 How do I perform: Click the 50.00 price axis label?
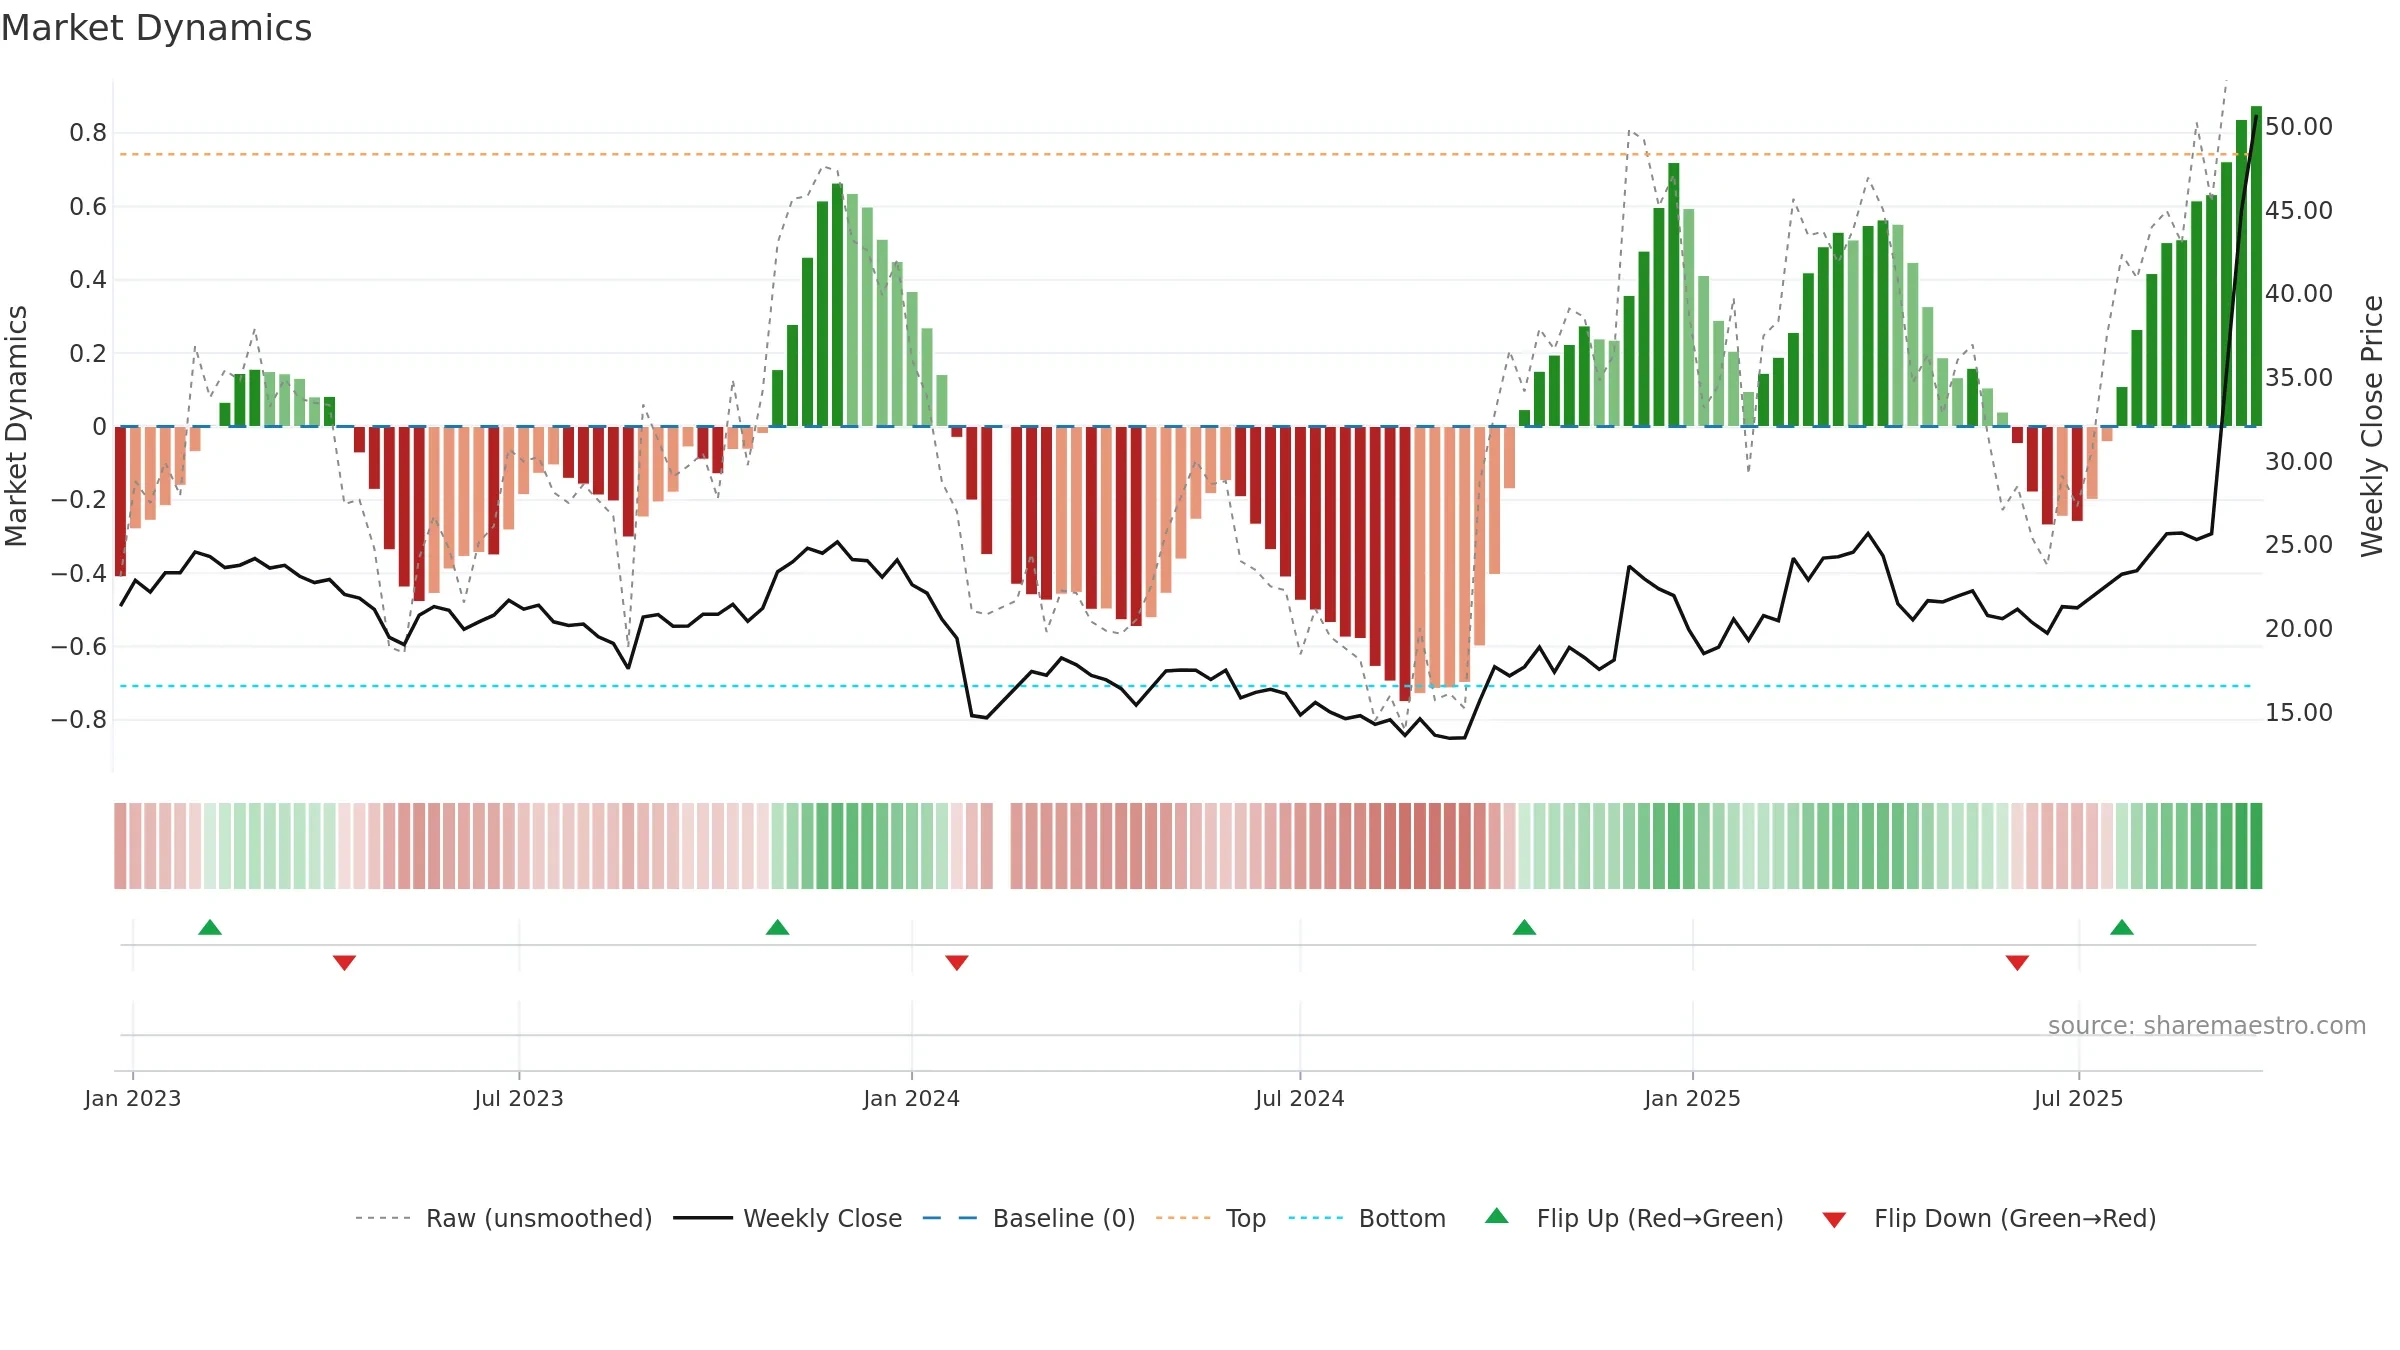[x=2299, y=126]
